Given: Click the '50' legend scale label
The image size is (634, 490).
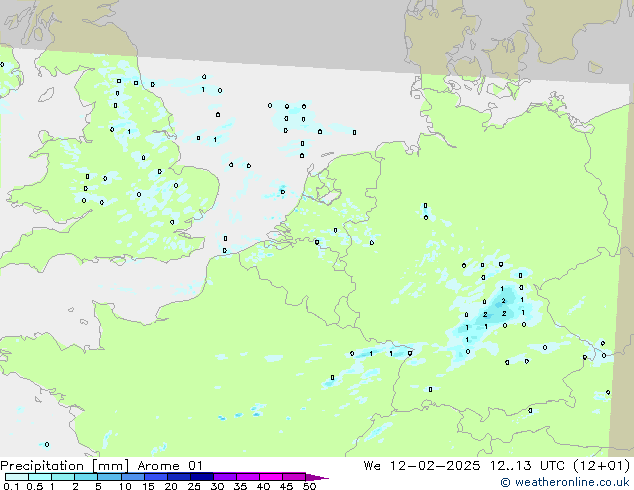Looking at the screenshot, I should click(309, 486).
